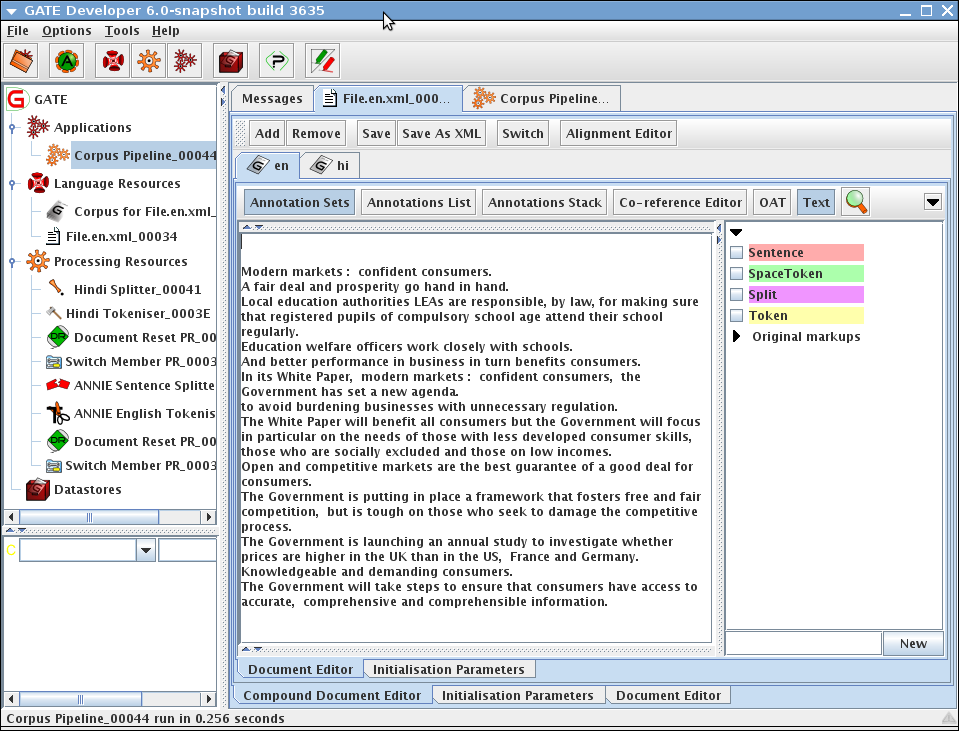Collapse the Processing Resources tree node
Viewport: 959px width, 731px height.
[11, 262]
